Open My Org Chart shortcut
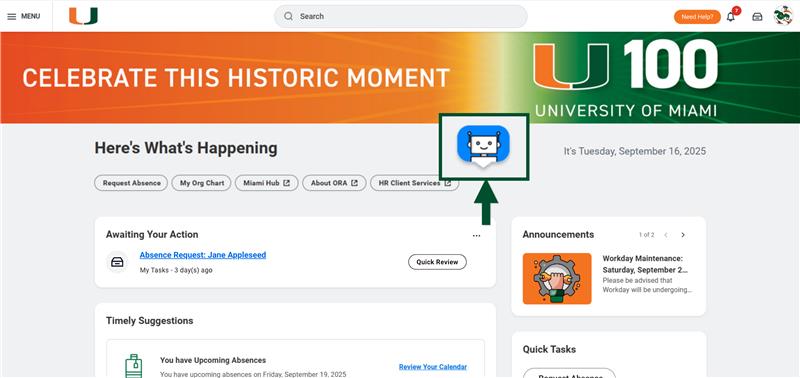 click(202, 183)
